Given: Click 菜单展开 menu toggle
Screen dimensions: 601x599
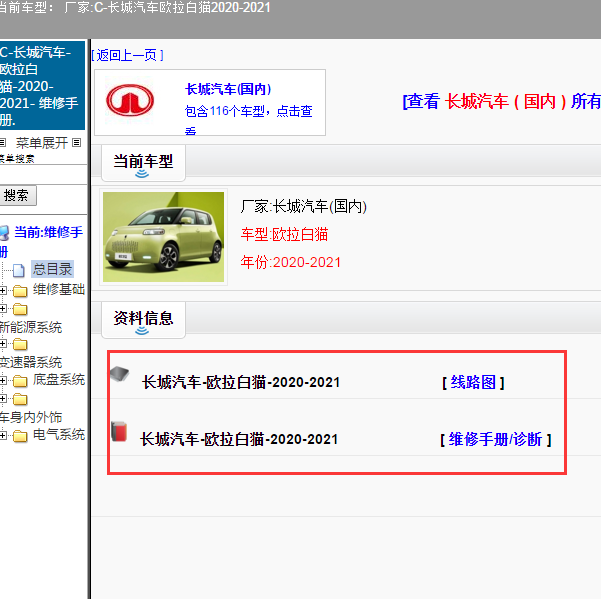Looking at the screenshot, I should click(41, 143).
